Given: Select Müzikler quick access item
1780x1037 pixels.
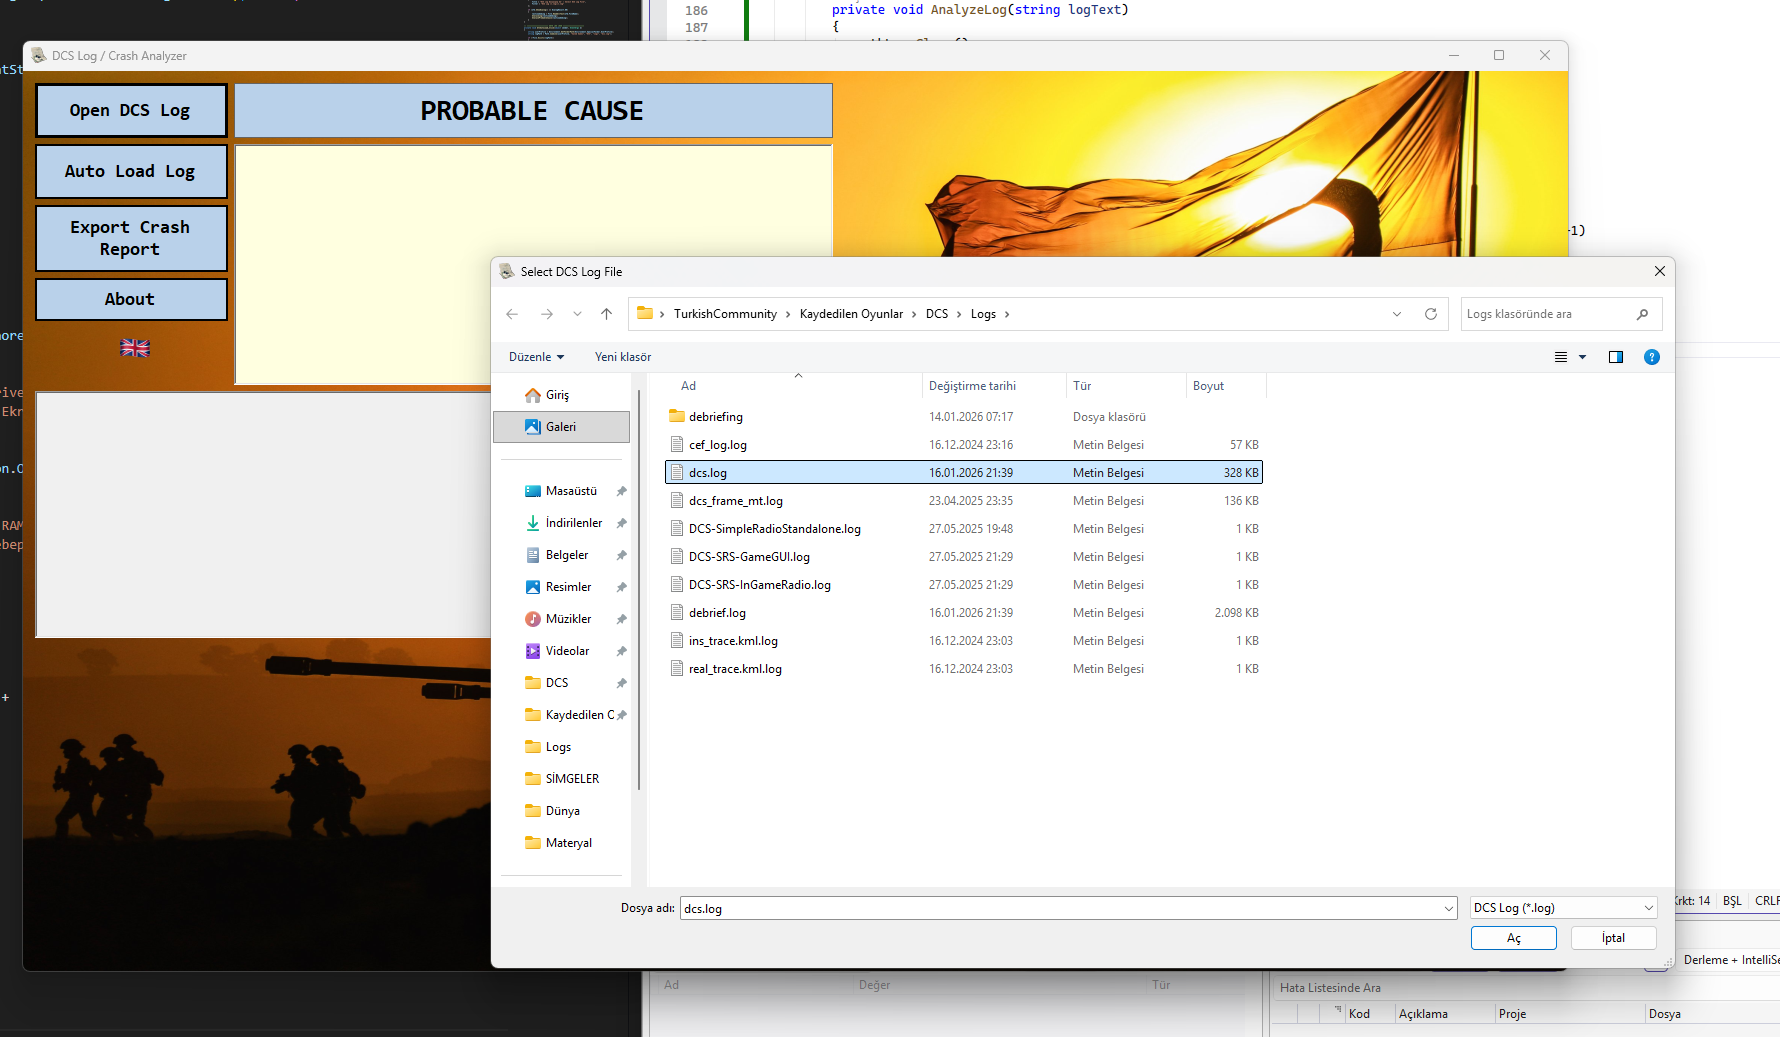Looking at the screenshot, I should coord(568,619).
